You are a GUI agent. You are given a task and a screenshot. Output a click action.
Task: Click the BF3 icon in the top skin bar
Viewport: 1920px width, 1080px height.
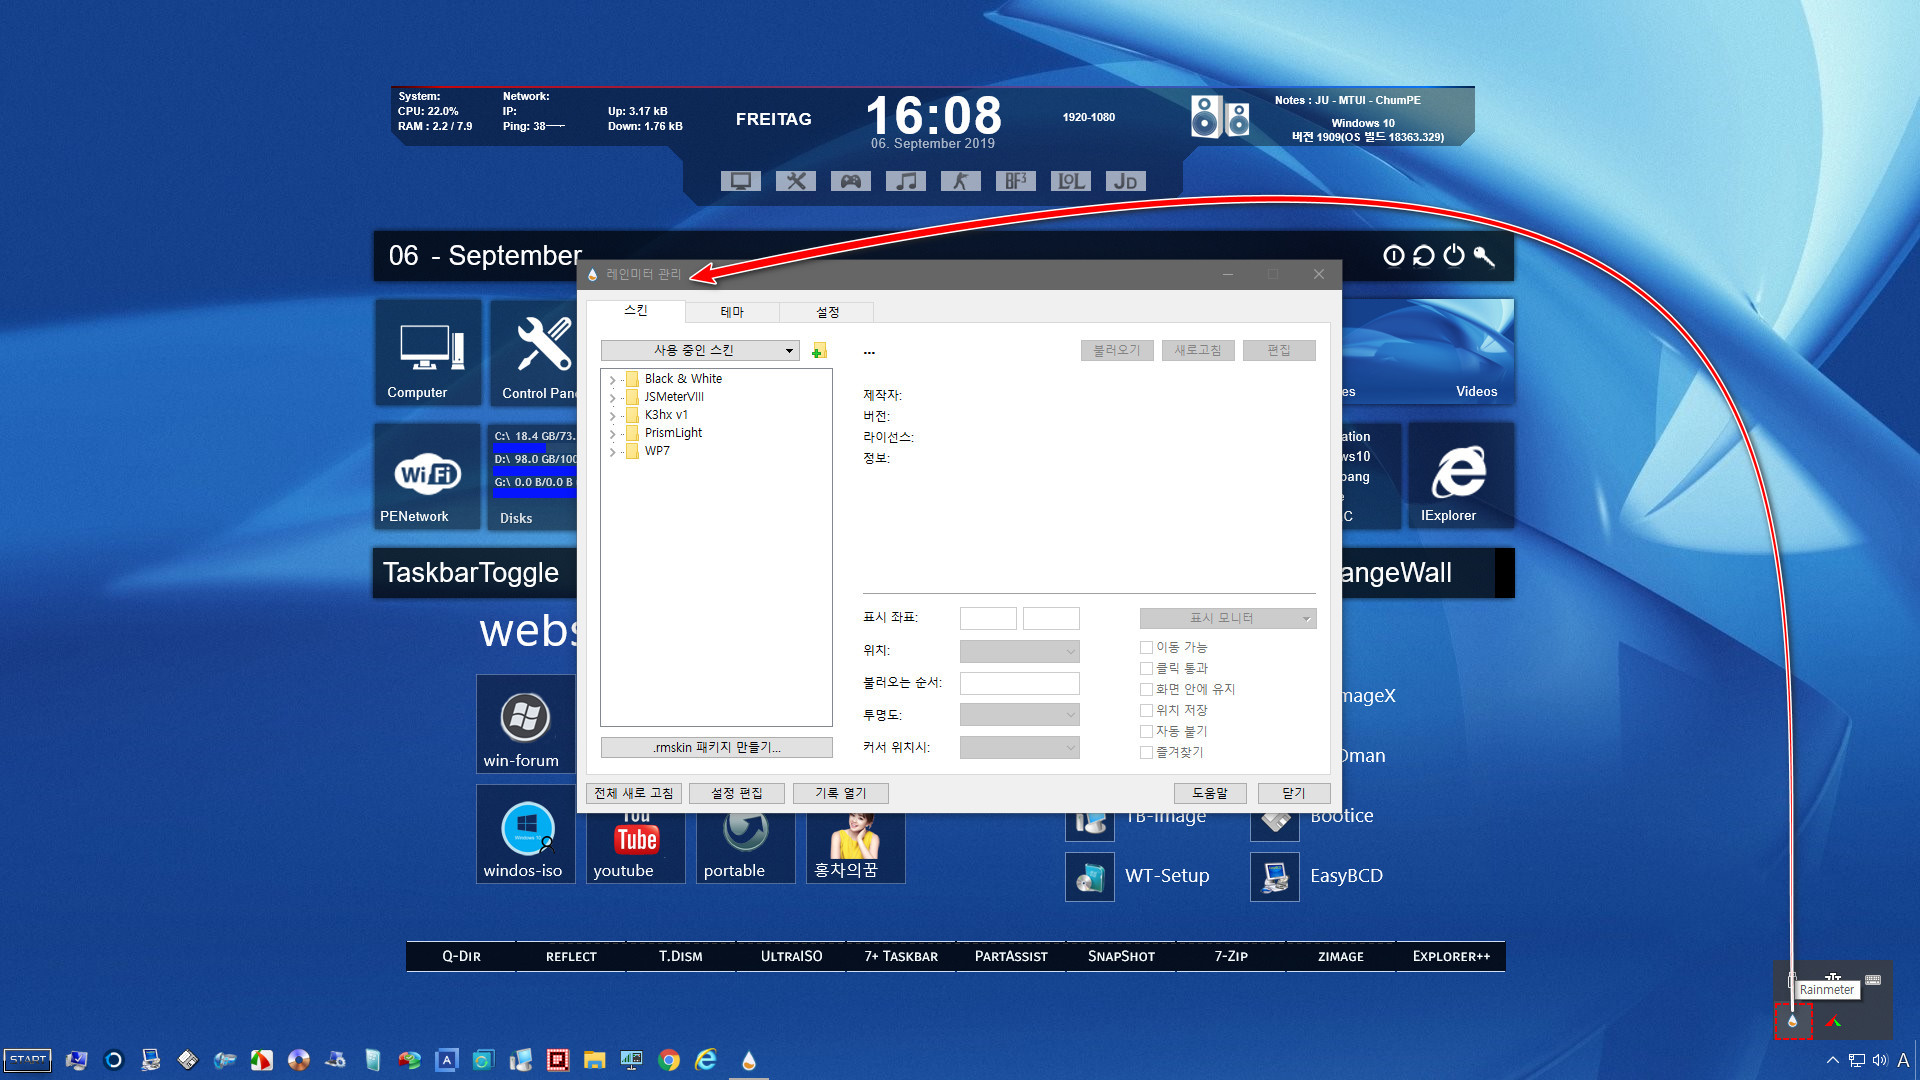tap(1015, 181)
